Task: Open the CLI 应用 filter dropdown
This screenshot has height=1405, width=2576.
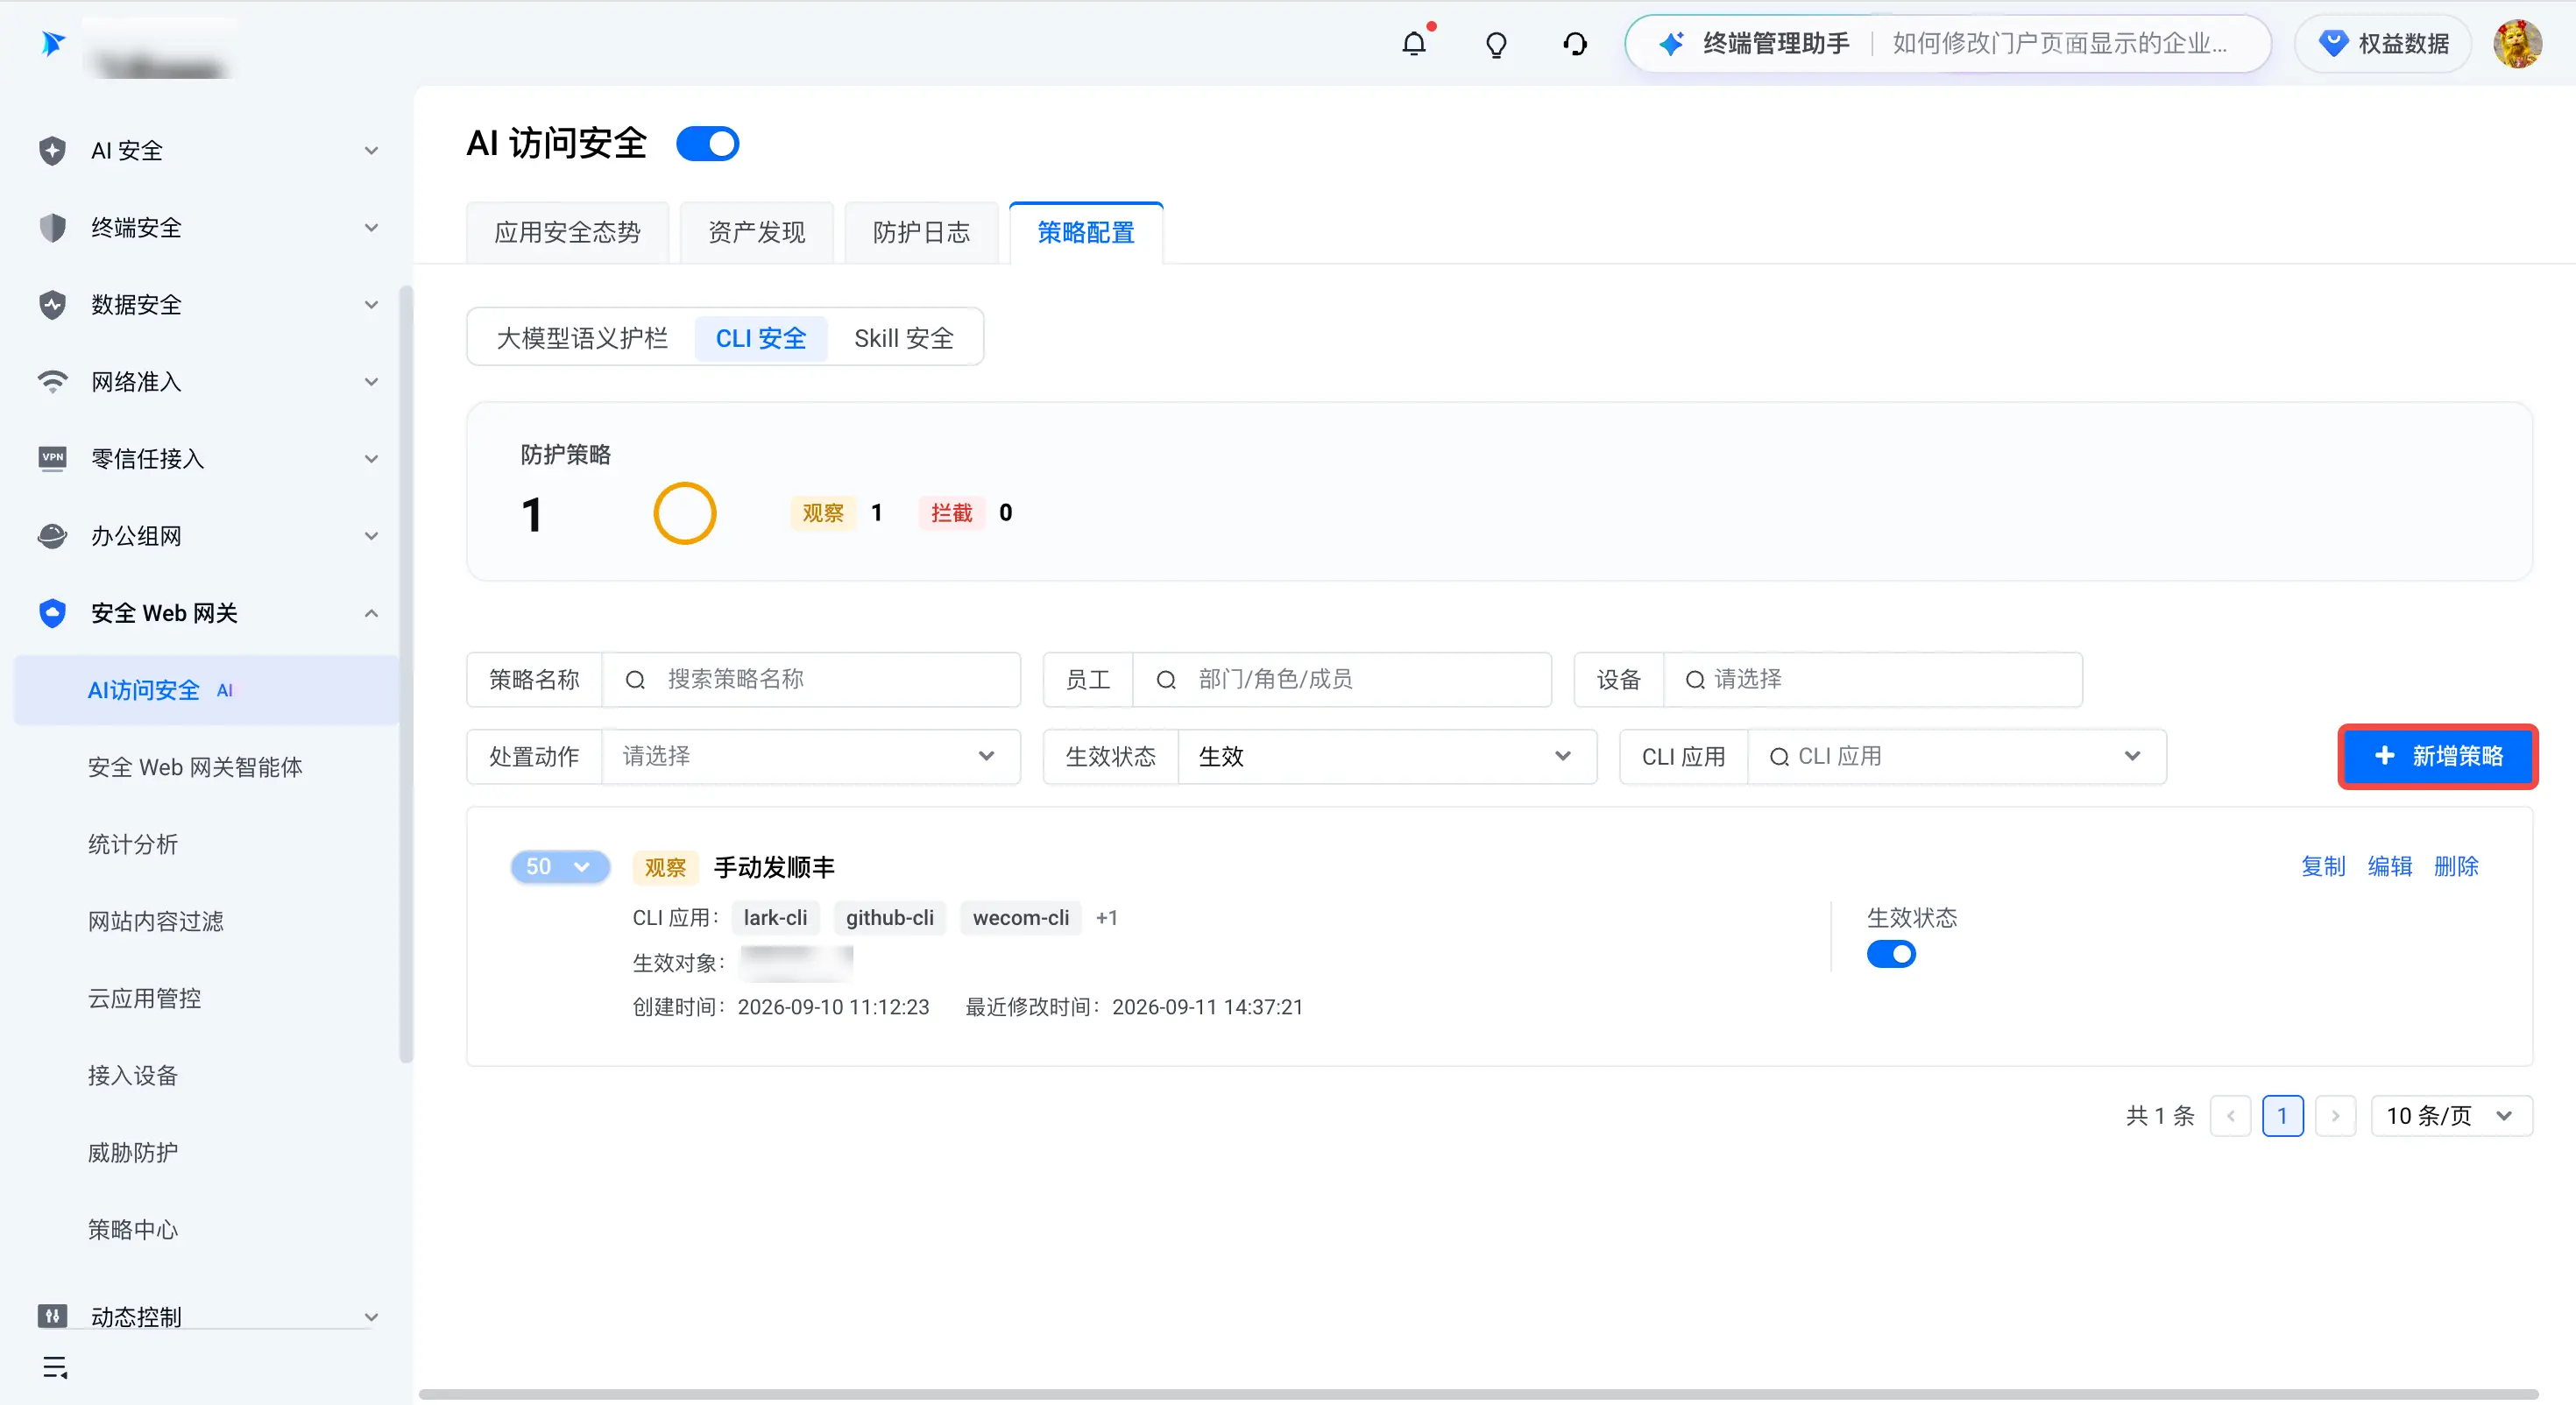Action: [1956, 756]
